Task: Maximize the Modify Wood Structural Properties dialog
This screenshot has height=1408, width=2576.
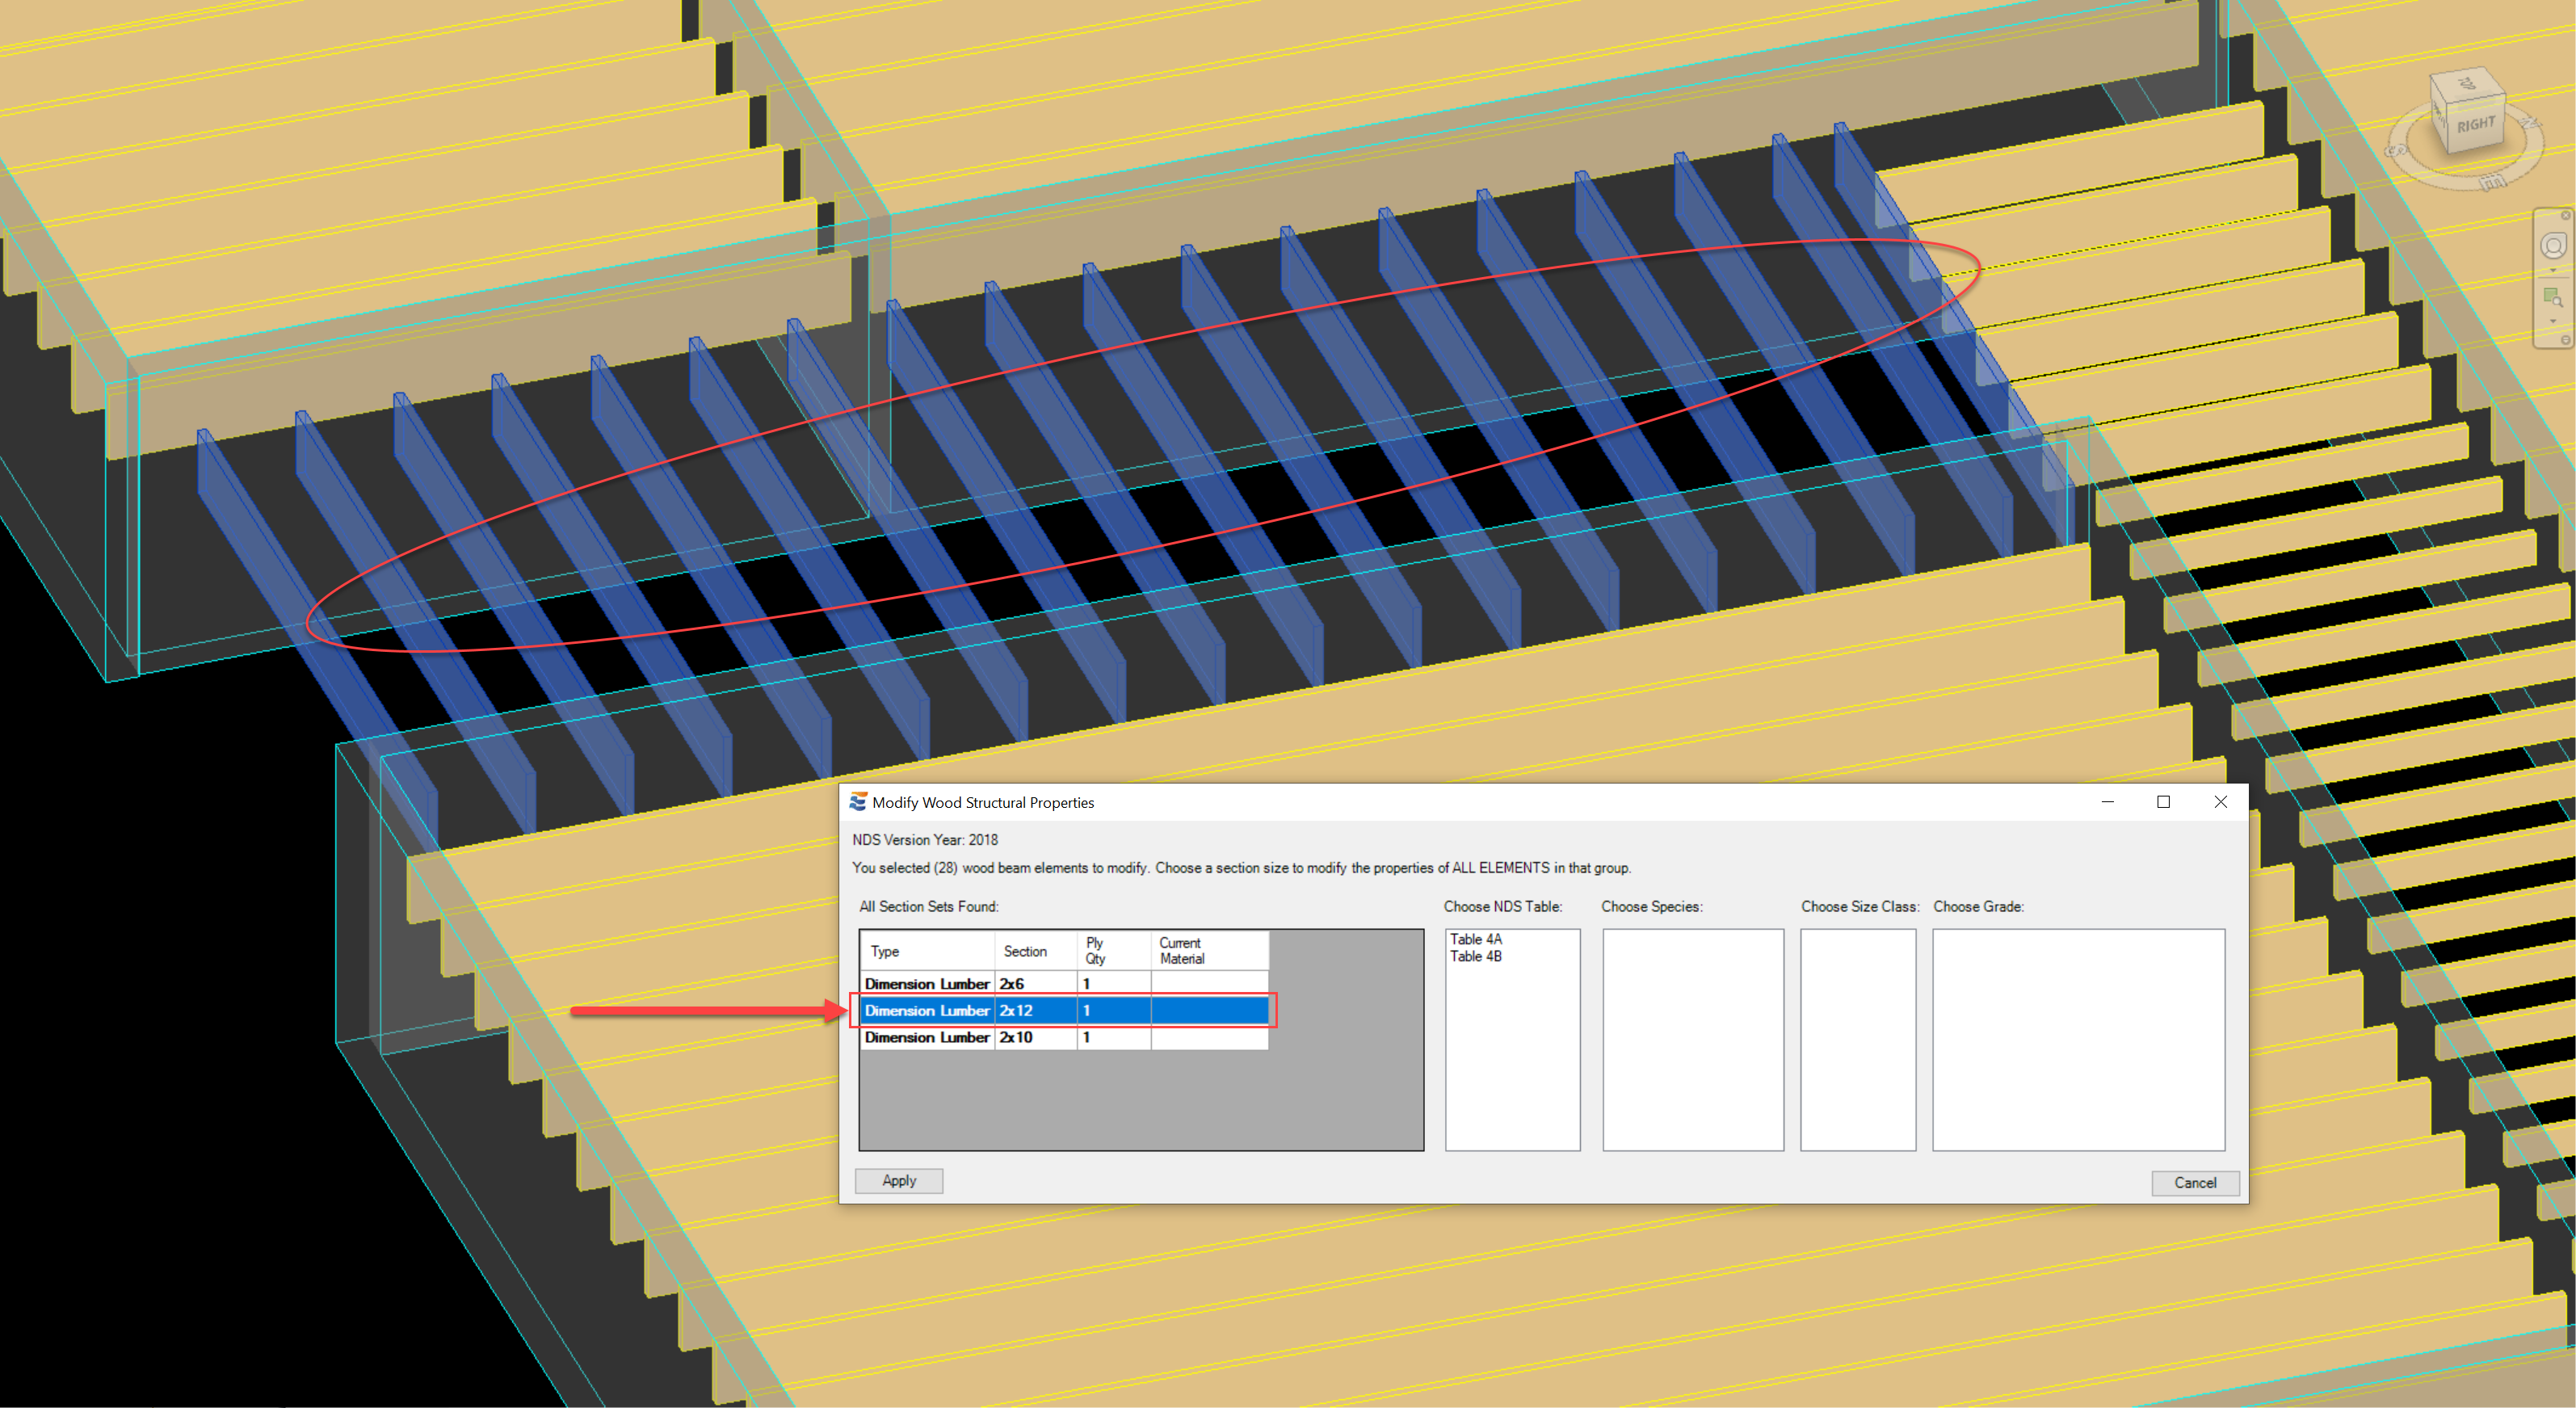Action: coord(2163,802)
